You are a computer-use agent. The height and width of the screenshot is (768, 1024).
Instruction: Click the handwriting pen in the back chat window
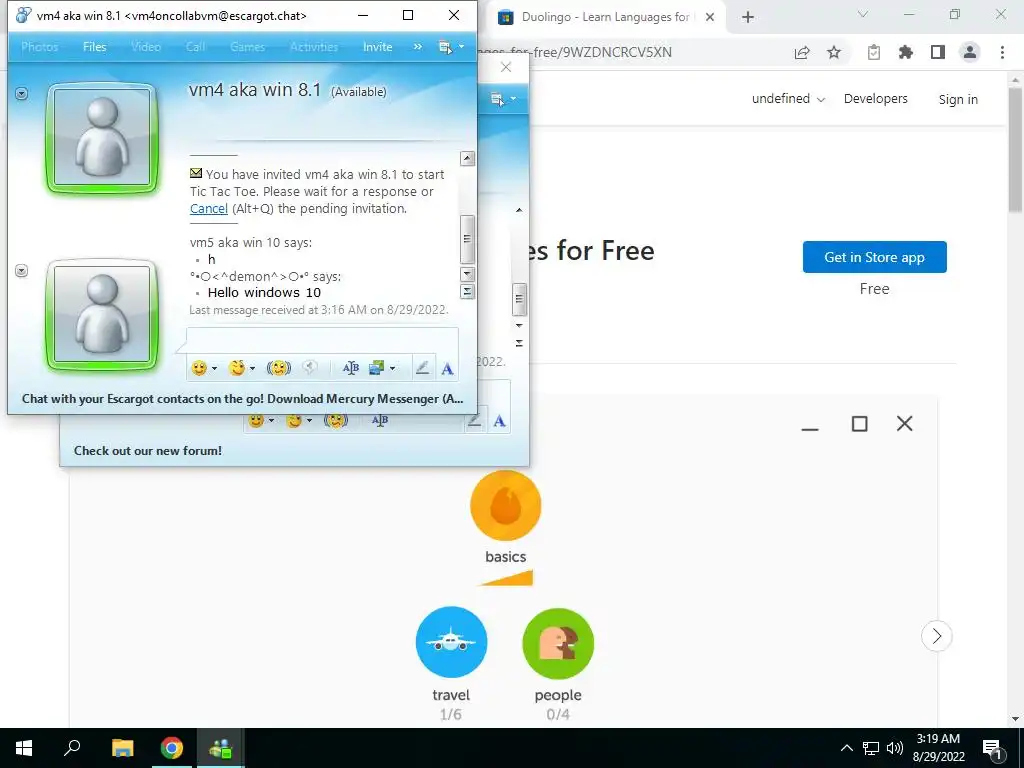coord(475,421)
